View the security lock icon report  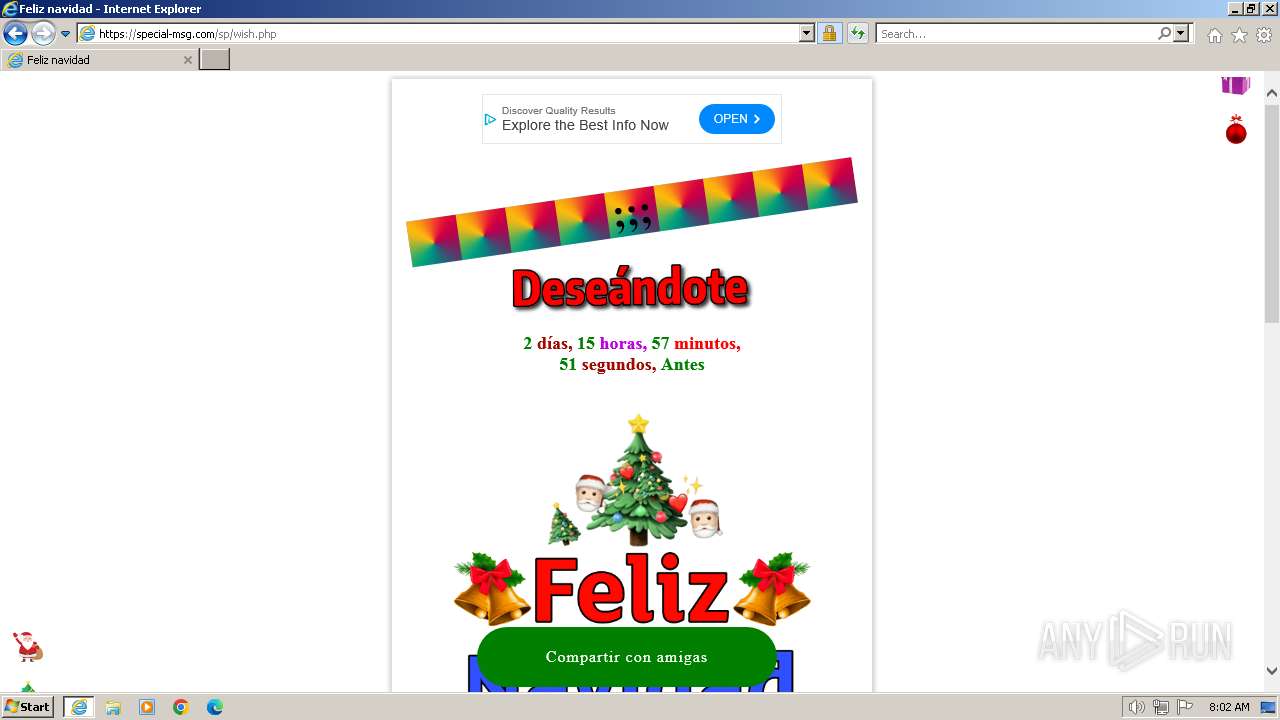pyautogui.click(x=829, y=34)
